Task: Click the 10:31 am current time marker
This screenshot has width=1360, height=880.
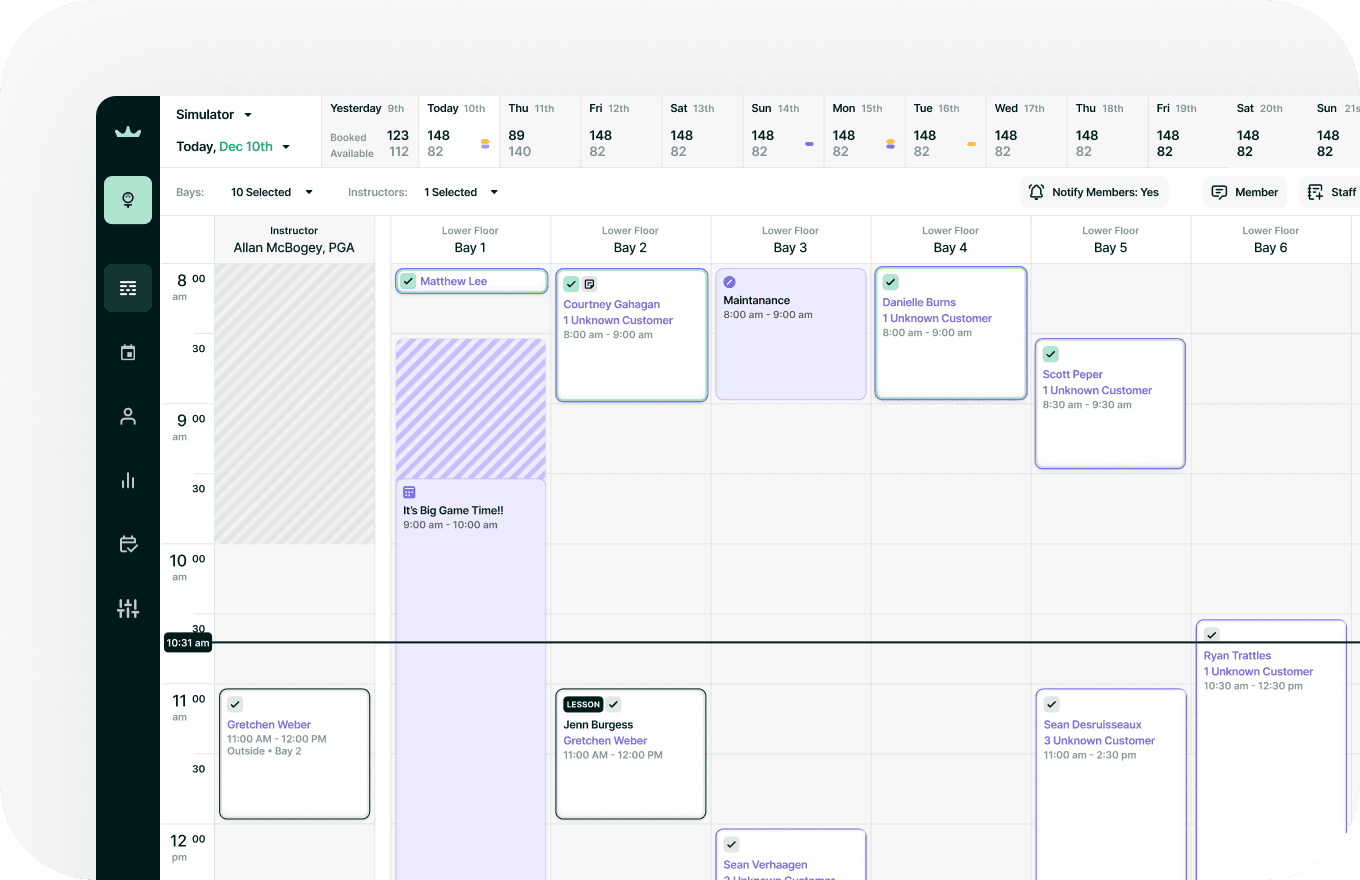Action: pyautogui.click(x=188, y=643)
